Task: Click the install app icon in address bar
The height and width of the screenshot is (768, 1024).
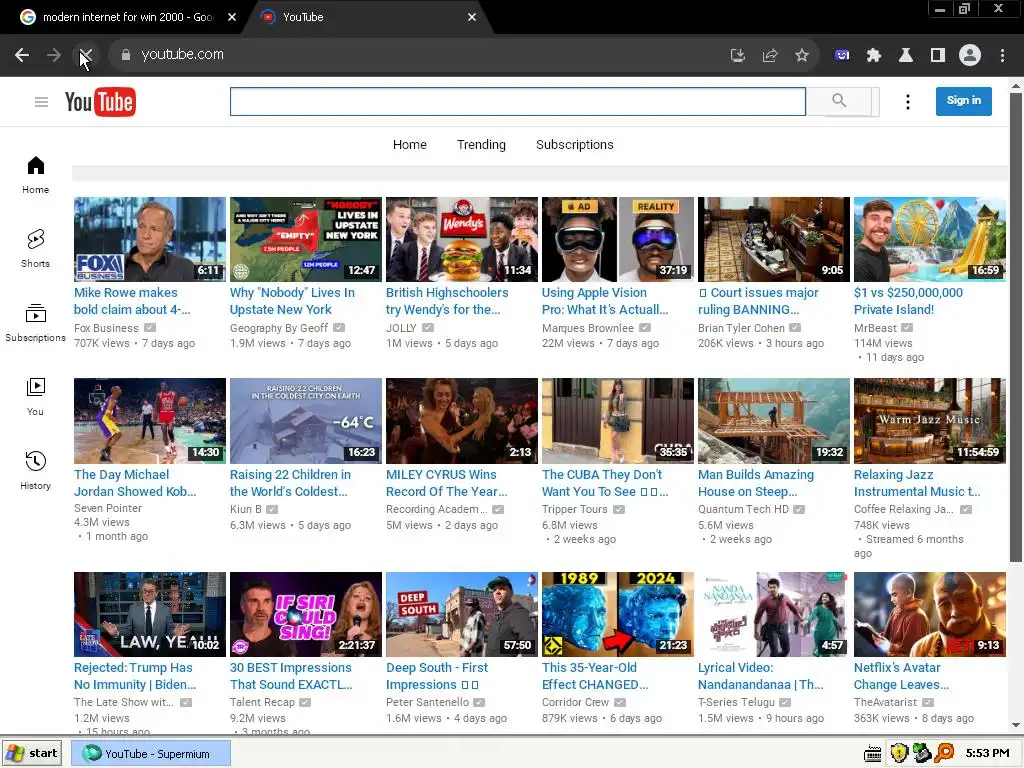Action: (737, 56)
